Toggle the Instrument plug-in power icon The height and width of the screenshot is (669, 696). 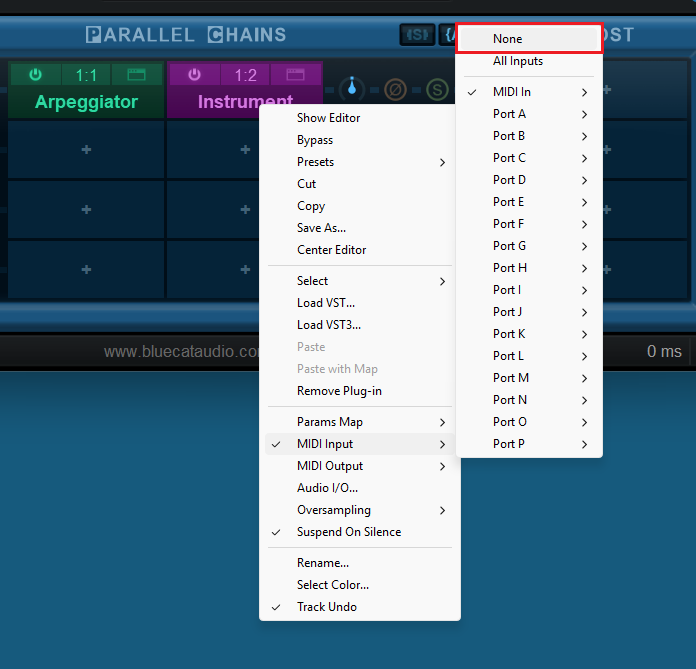click(x=194, y=75)
